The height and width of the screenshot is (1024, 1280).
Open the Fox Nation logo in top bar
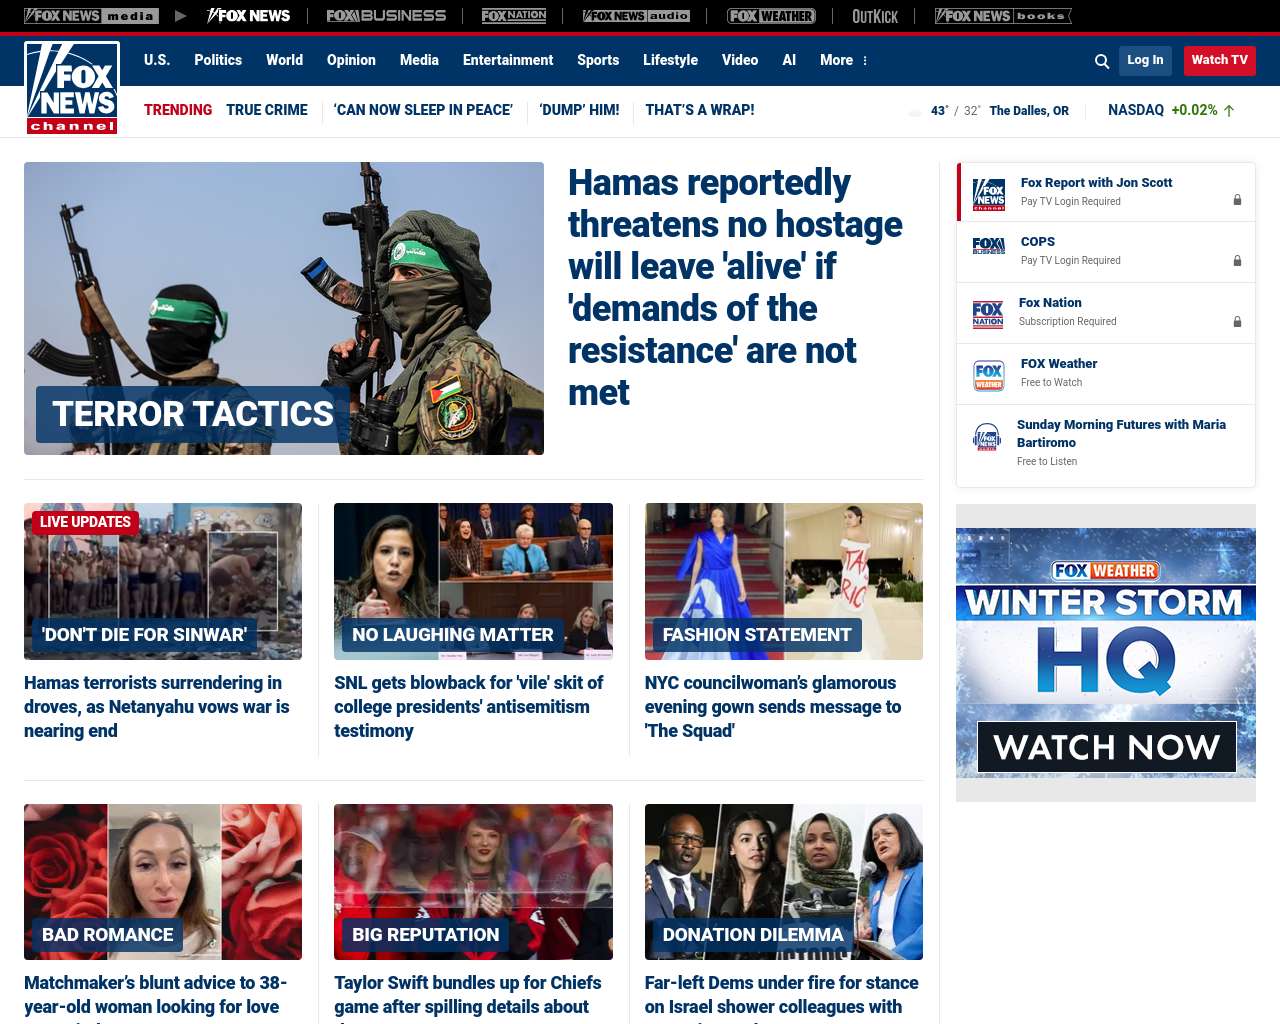pos(514,16)
